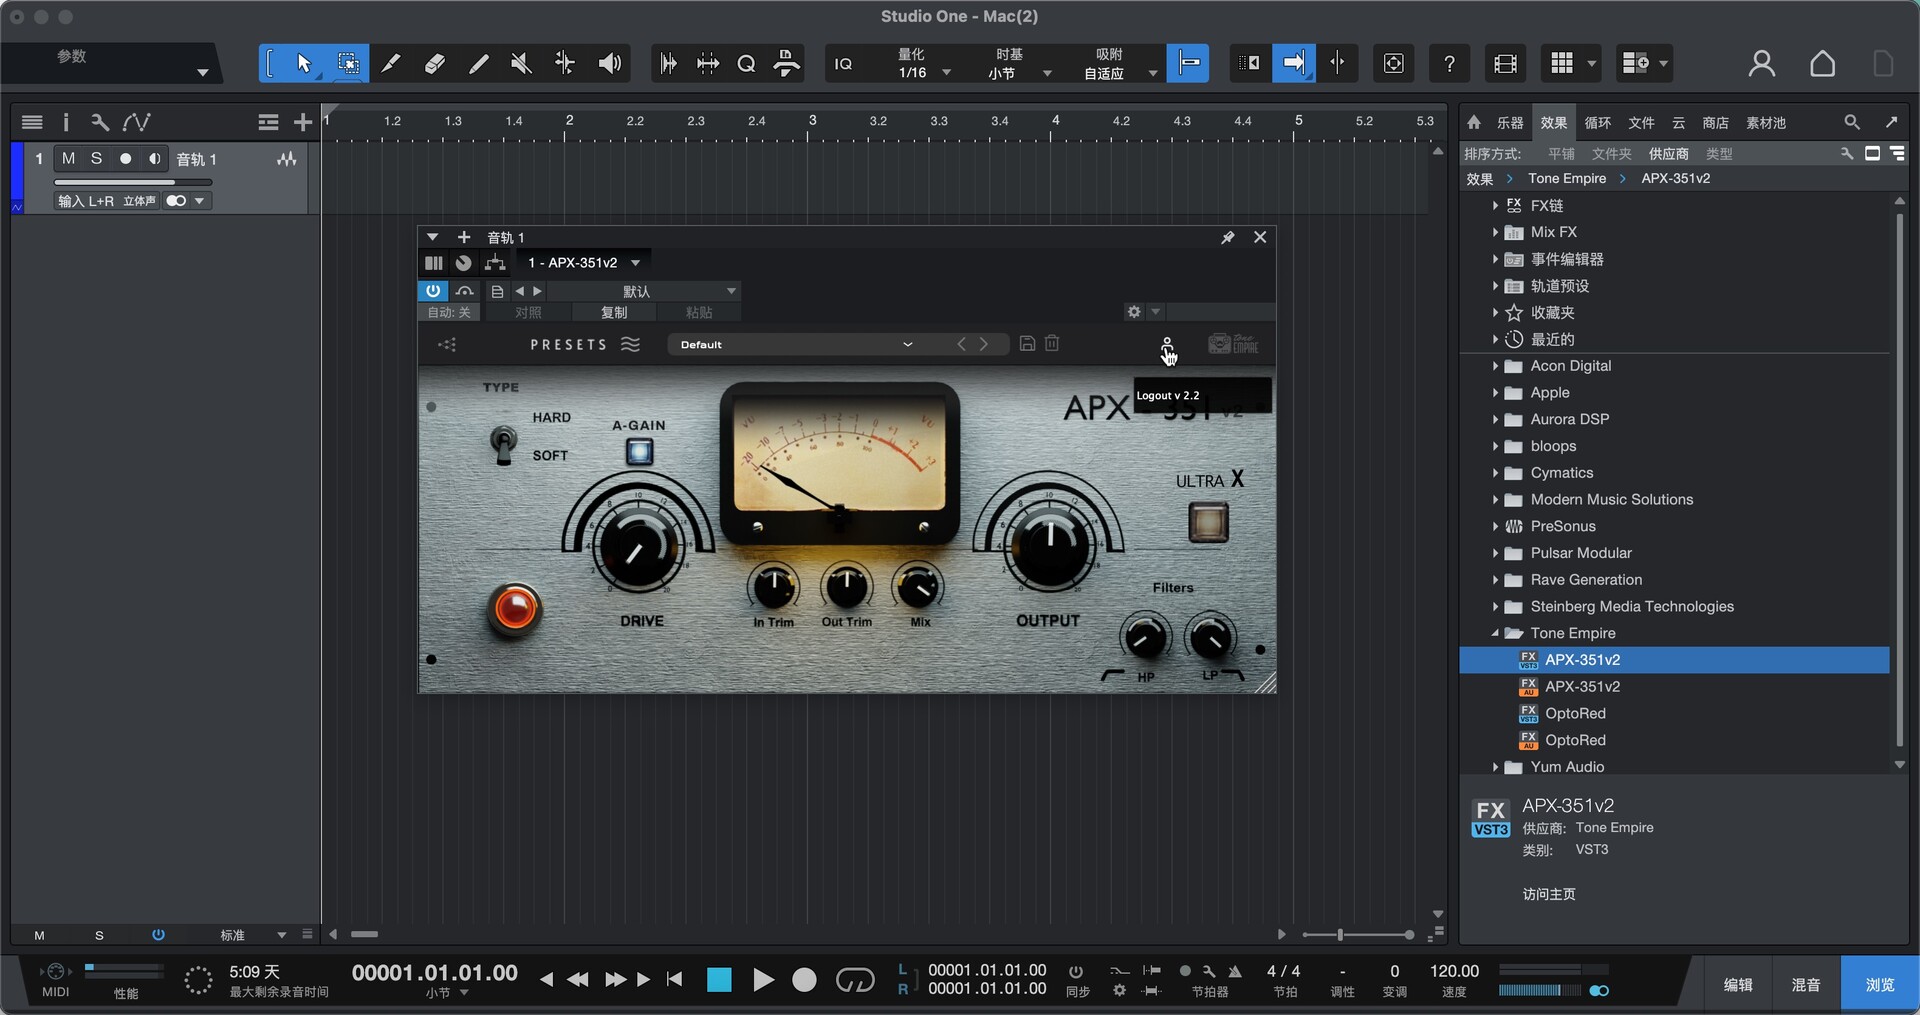Image resolution: width=1920 pixels, height=1015 pixels.
Task: Add a new track with plus icon
Action: (x=303, y=122)
